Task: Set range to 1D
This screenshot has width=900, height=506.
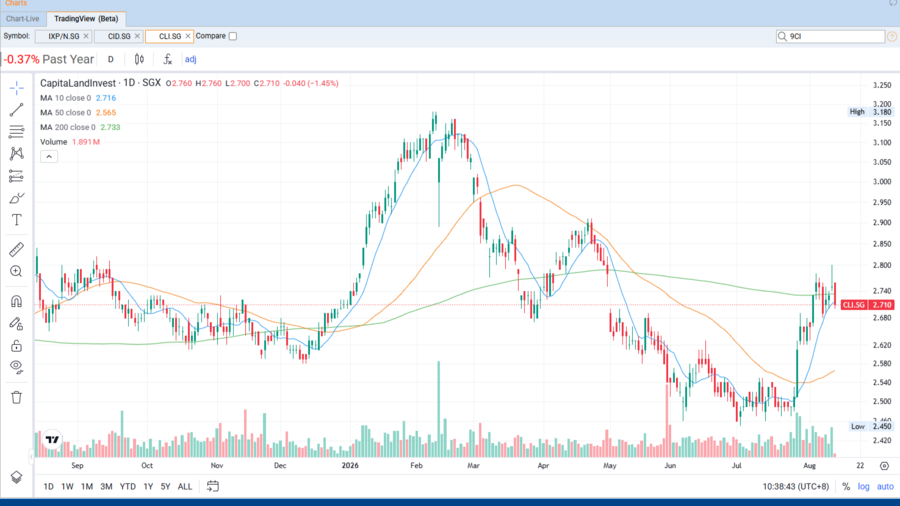Action: pos(48,486)
